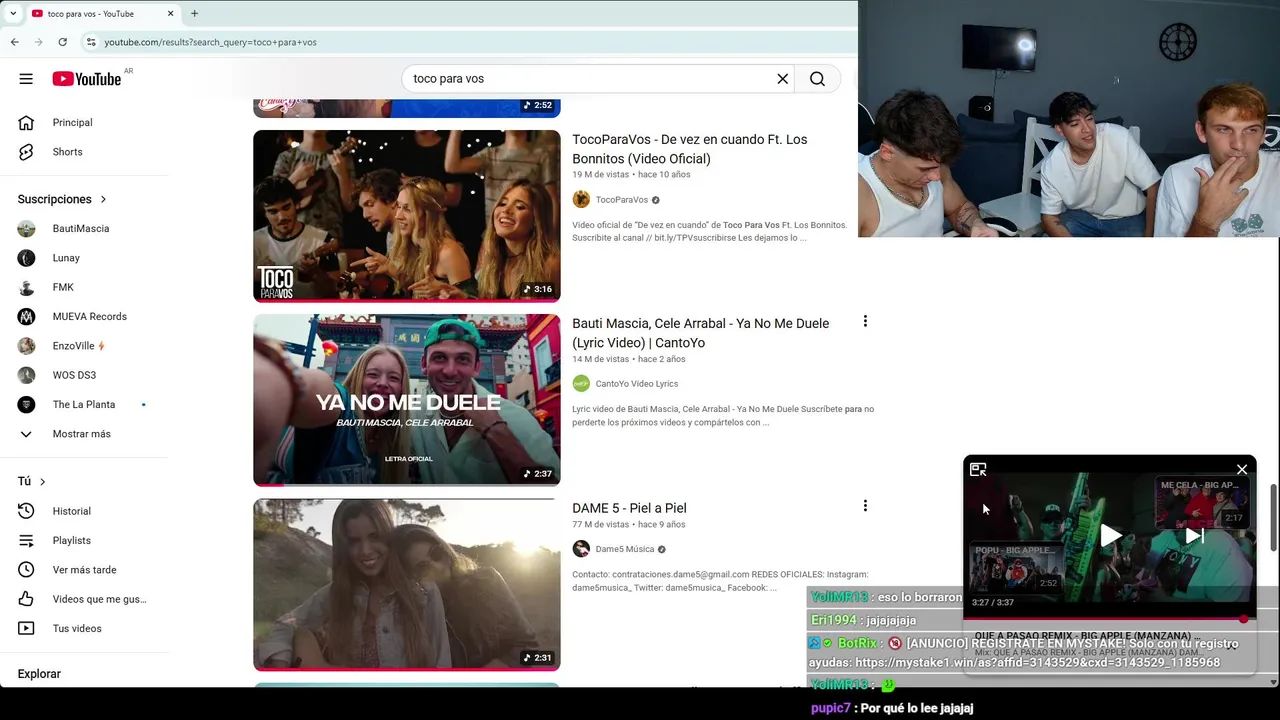1280x720 pixels.
Task: Open TocoParaVos De vez en cuando video title
Action: pos(689,149)
